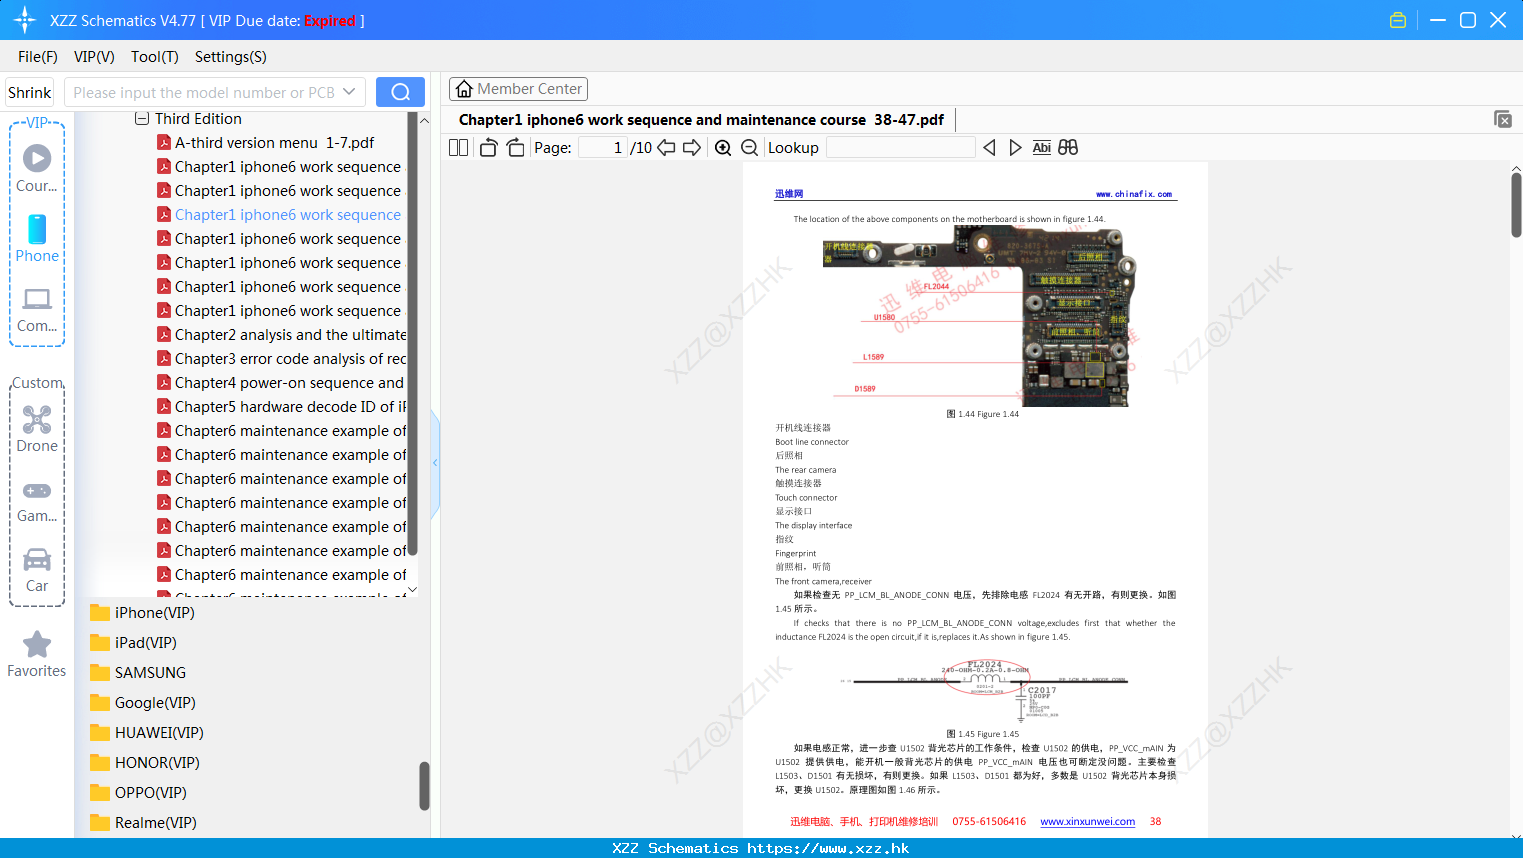Find the next lookup match triangle
This screenshot has height=858, width=1523.
(1015, 148)
